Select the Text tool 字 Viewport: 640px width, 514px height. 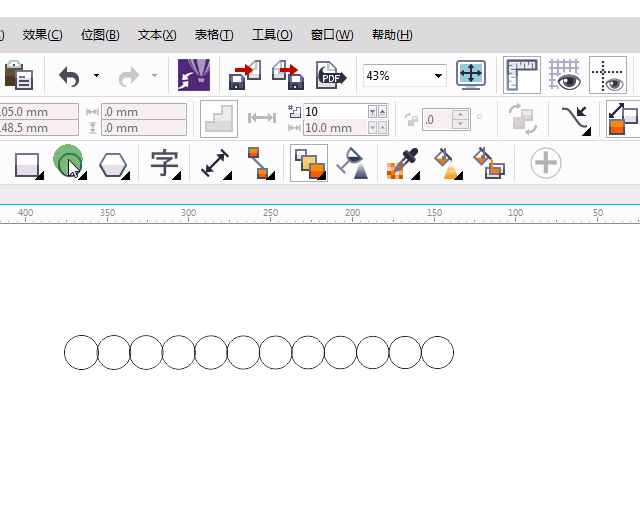coord(165,164)
